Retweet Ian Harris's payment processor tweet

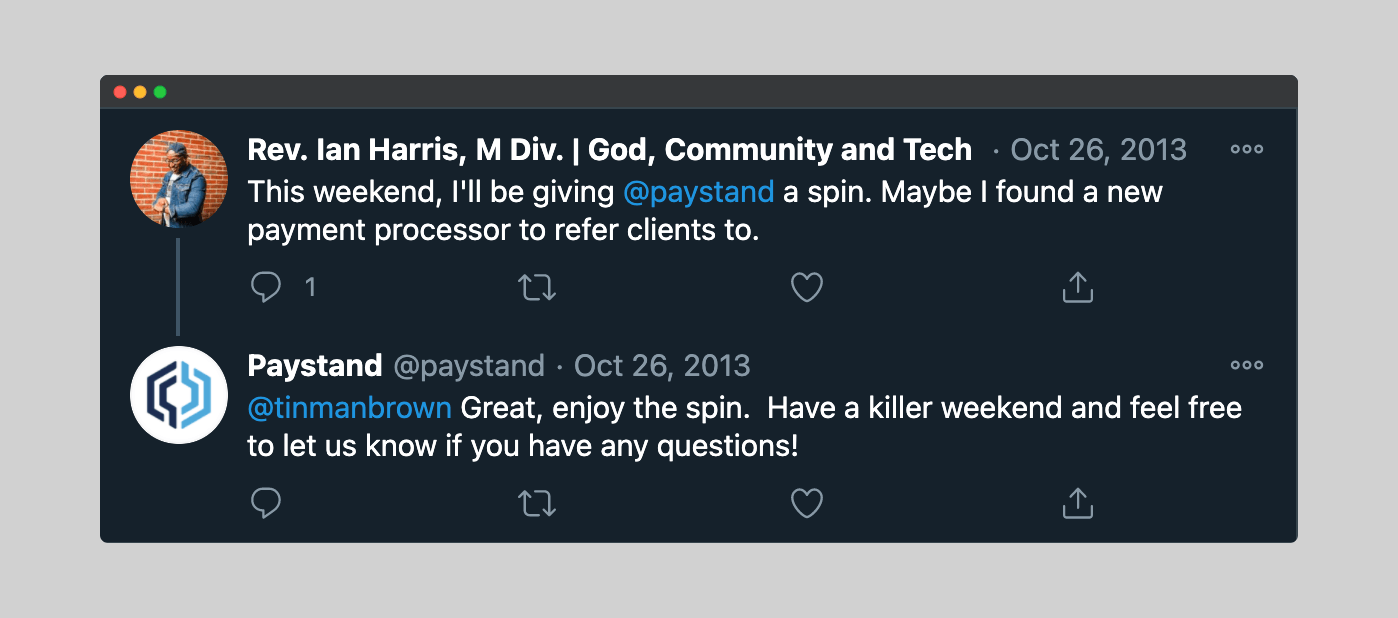(537, 288)
